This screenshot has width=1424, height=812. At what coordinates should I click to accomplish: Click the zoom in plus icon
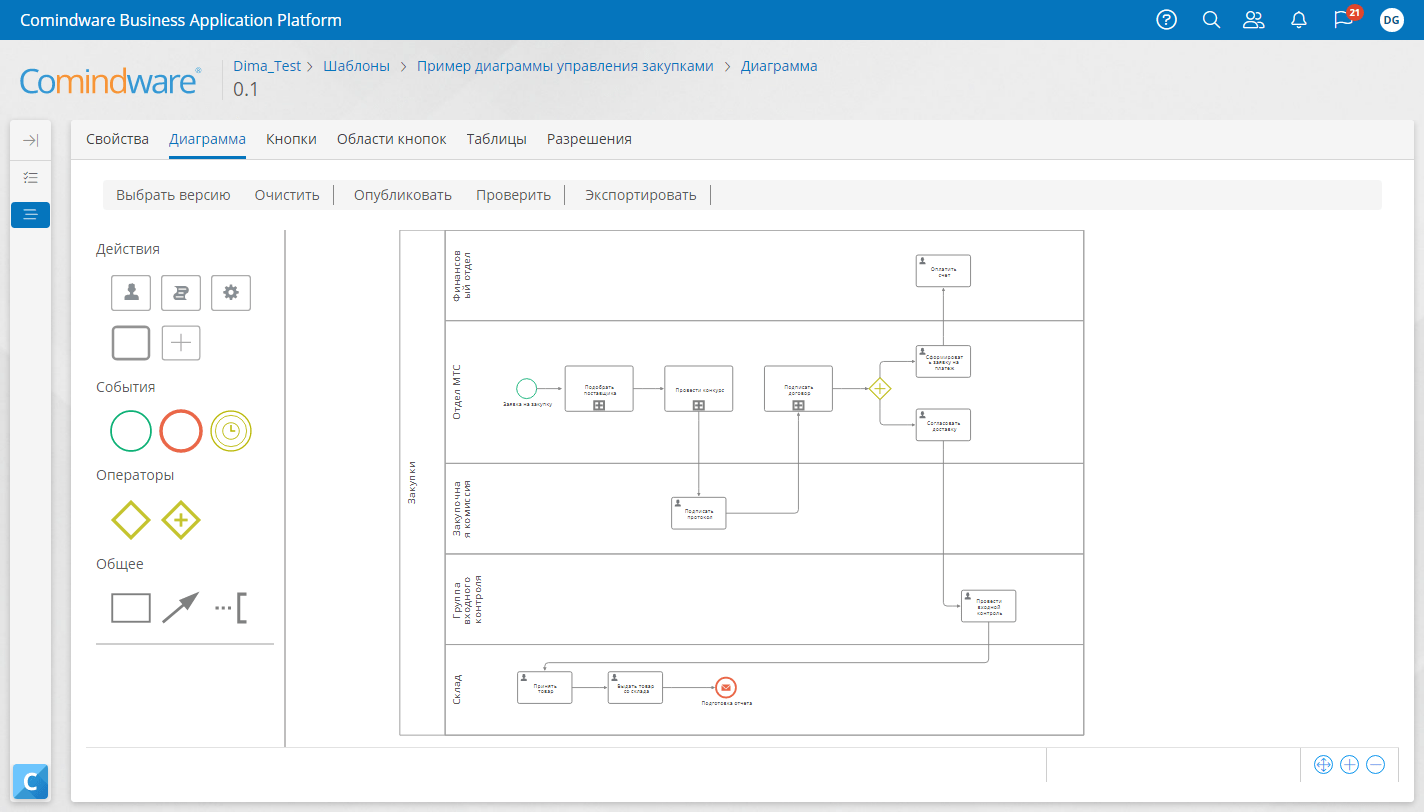pyautogui.click(x=1349, y=765)
